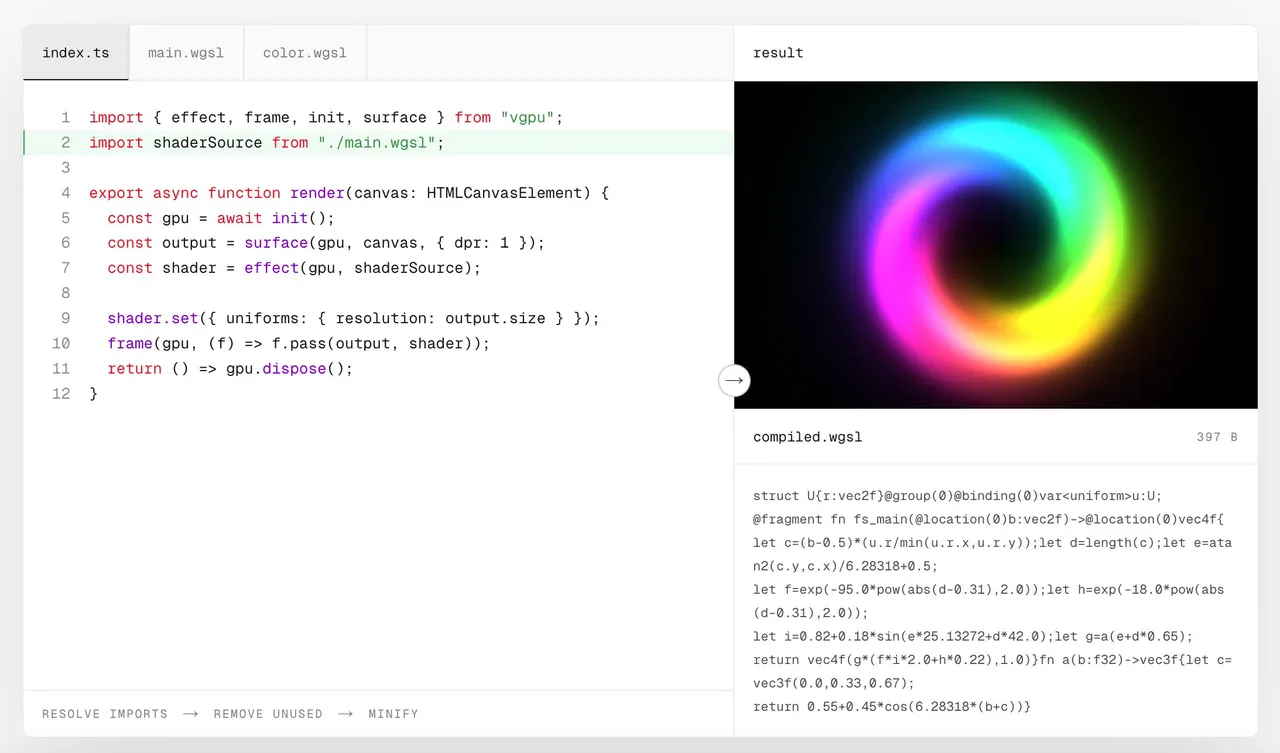
Task: Switch to the index.ts tab
Action: coord(76,53)
